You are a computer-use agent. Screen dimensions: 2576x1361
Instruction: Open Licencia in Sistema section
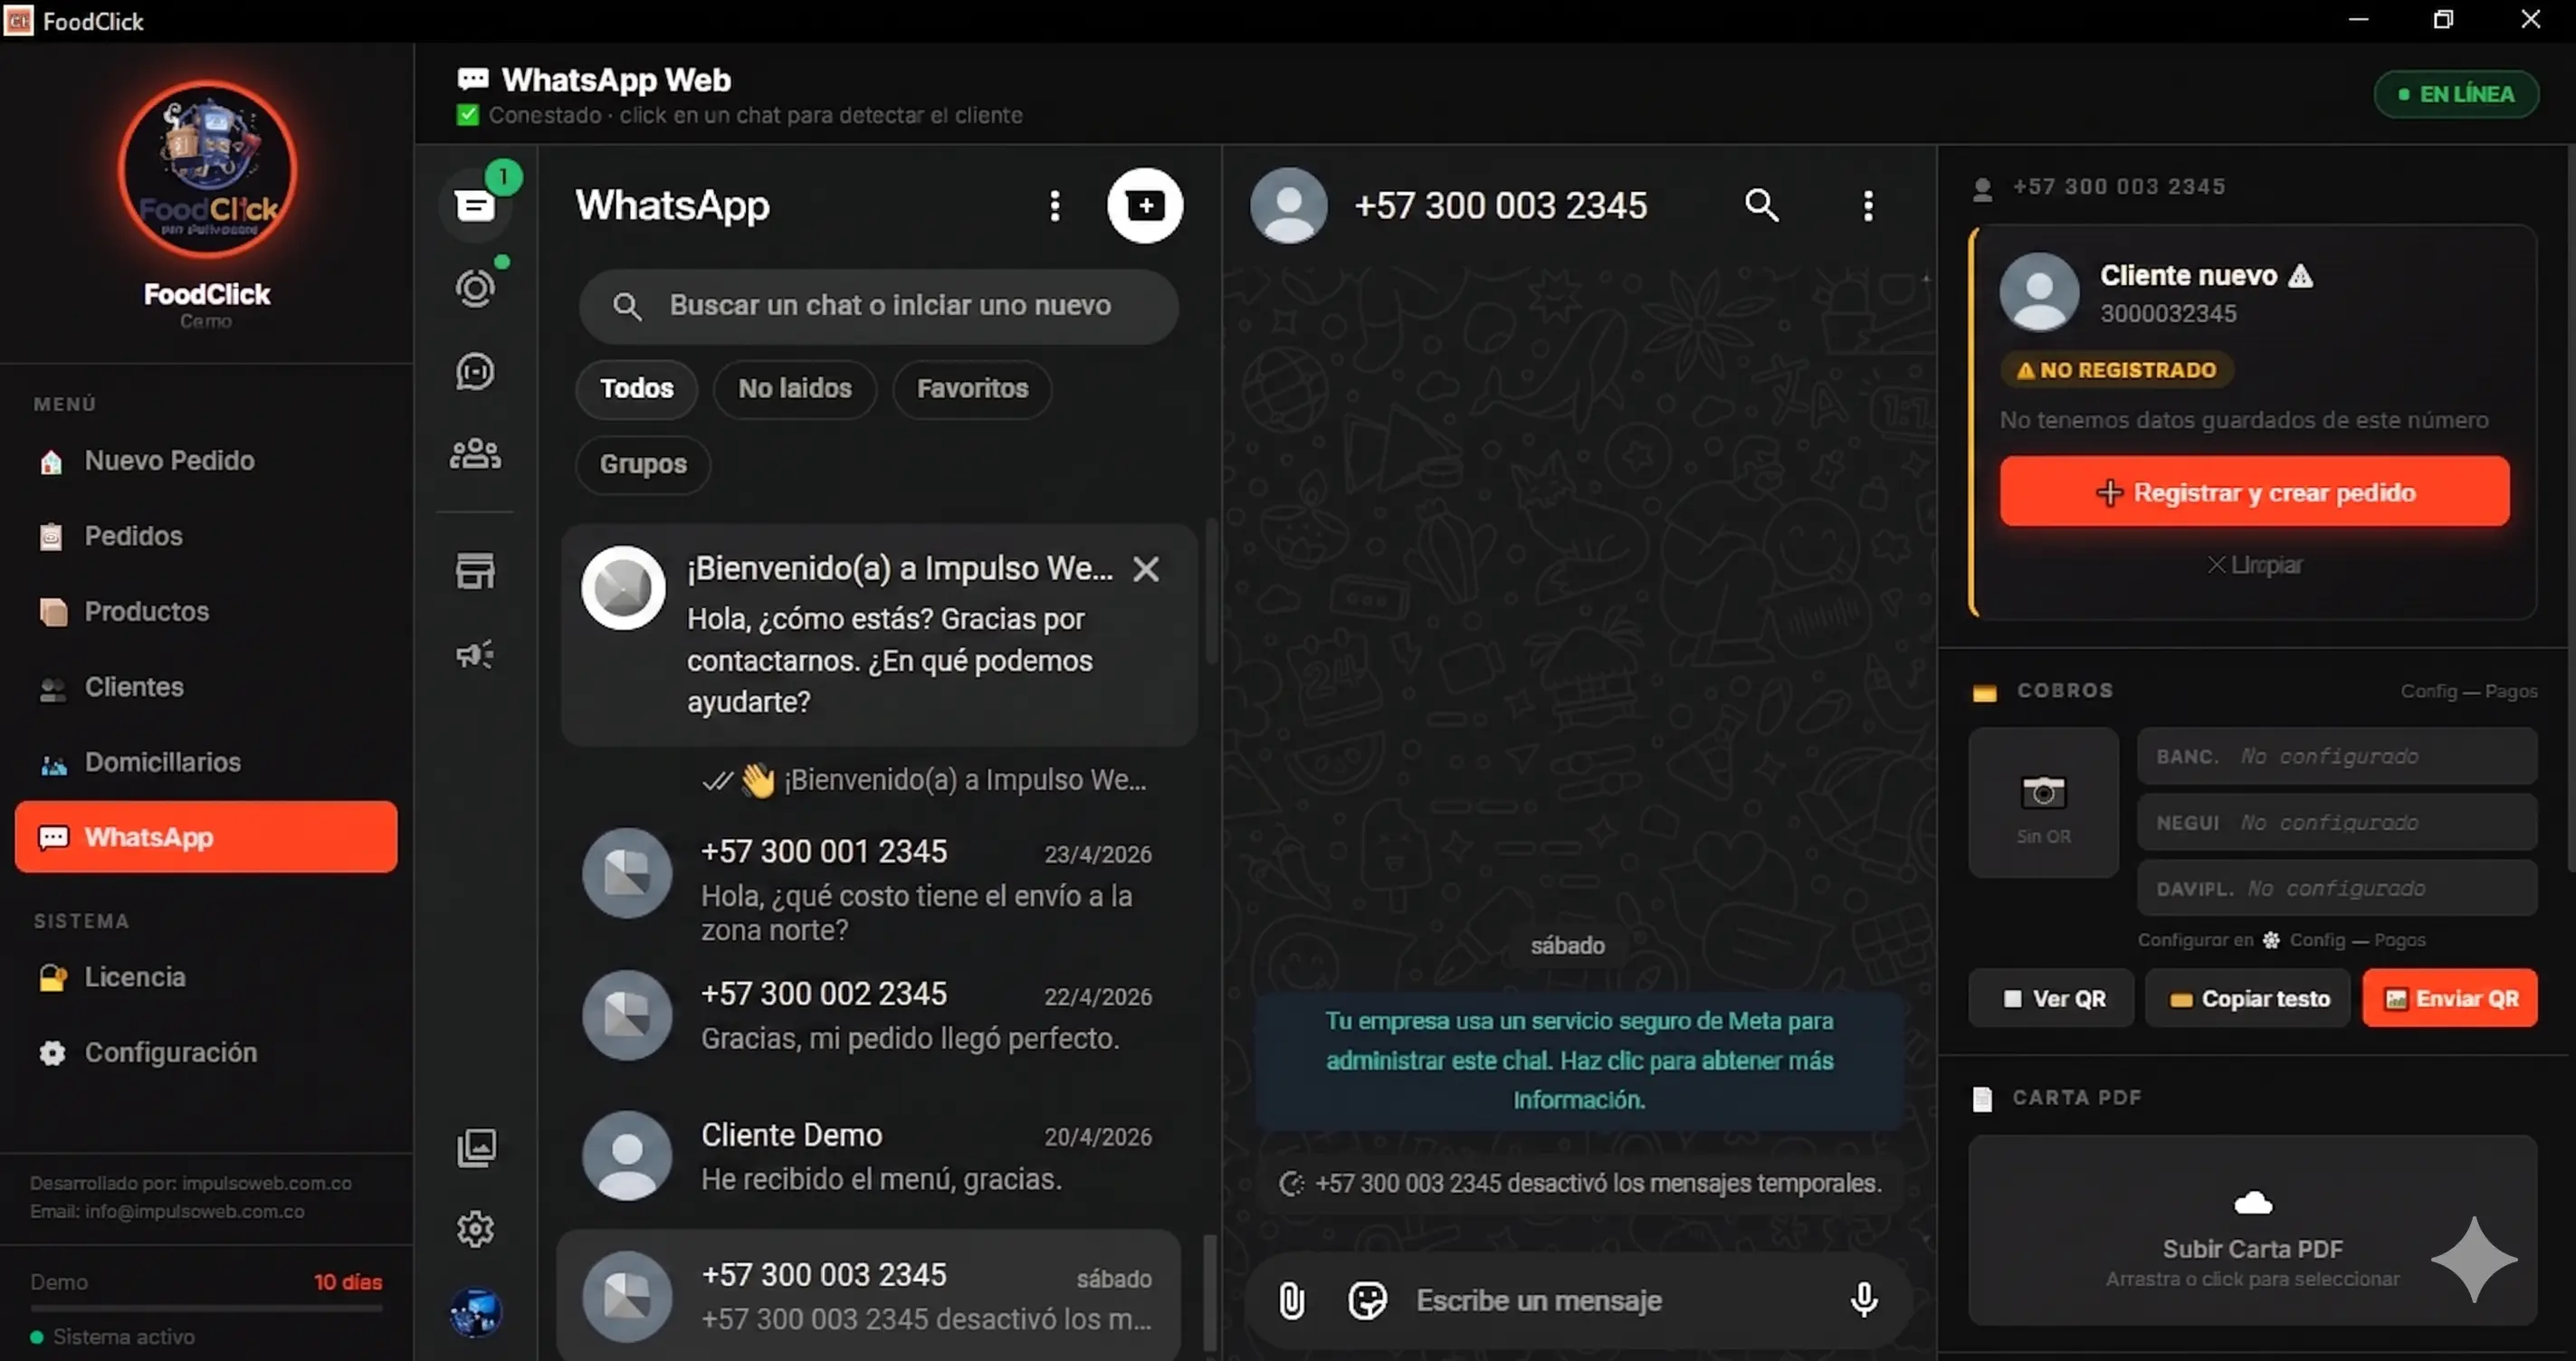pyautogui.click(x=206, y=977)
